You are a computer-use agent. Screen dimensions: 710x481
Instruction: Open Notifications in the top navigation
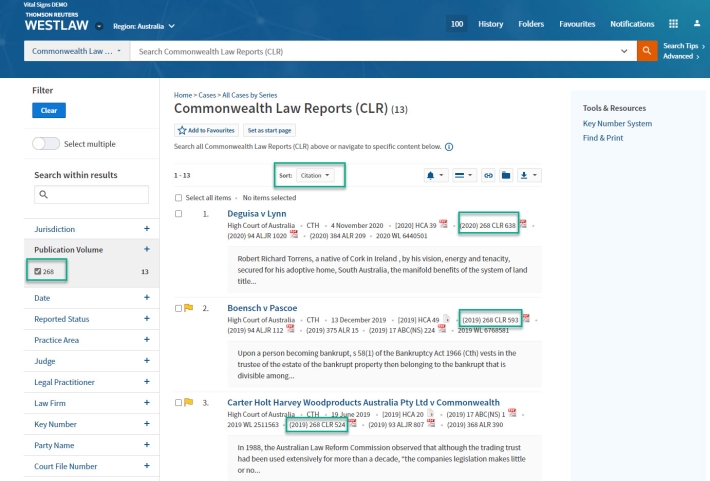click(632, 24)
